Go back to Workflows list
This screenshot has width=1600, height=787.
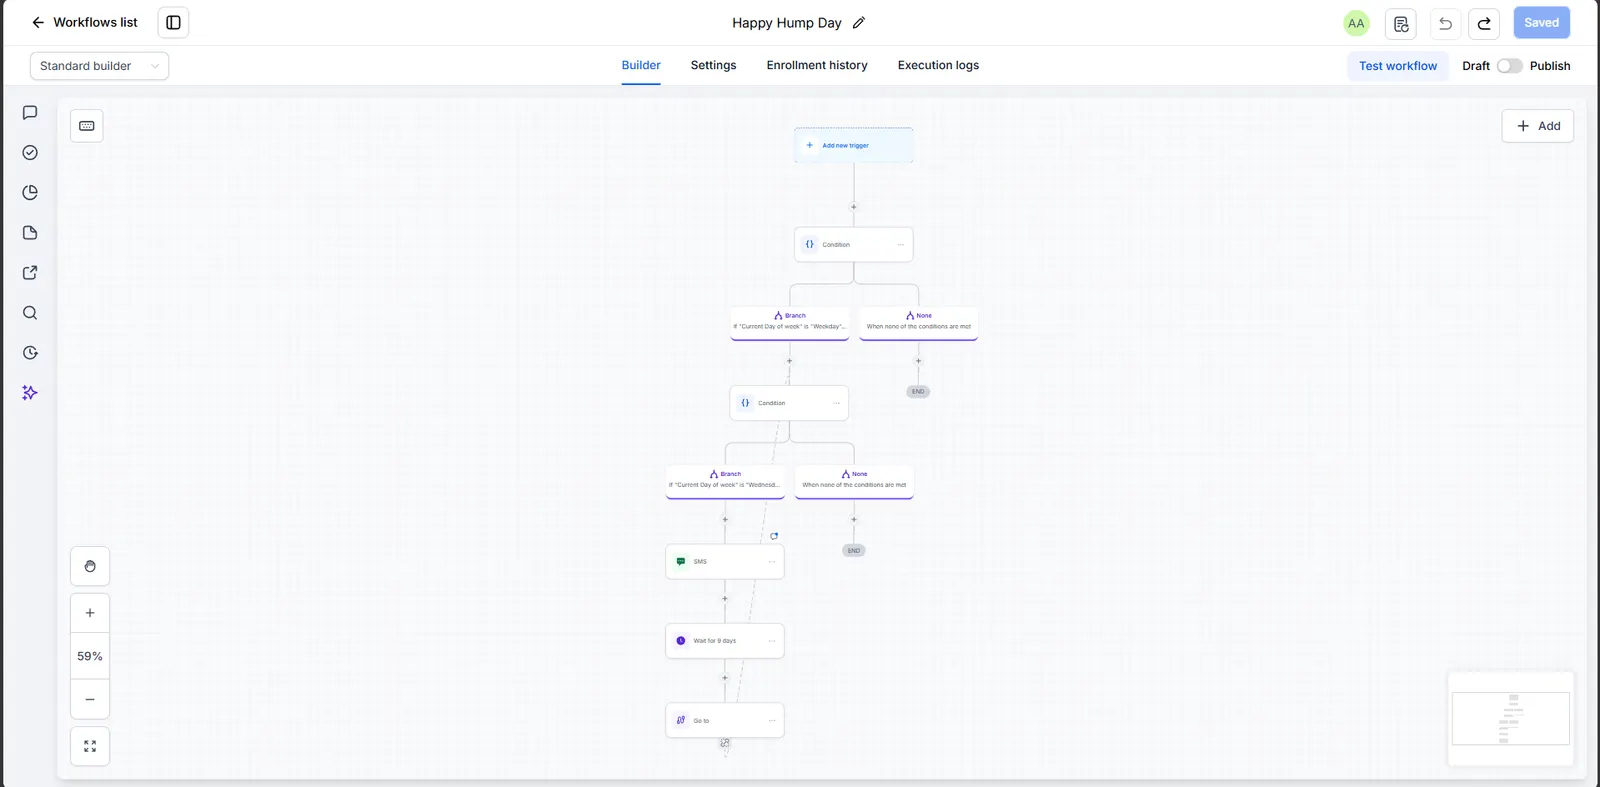click(85, 23)
